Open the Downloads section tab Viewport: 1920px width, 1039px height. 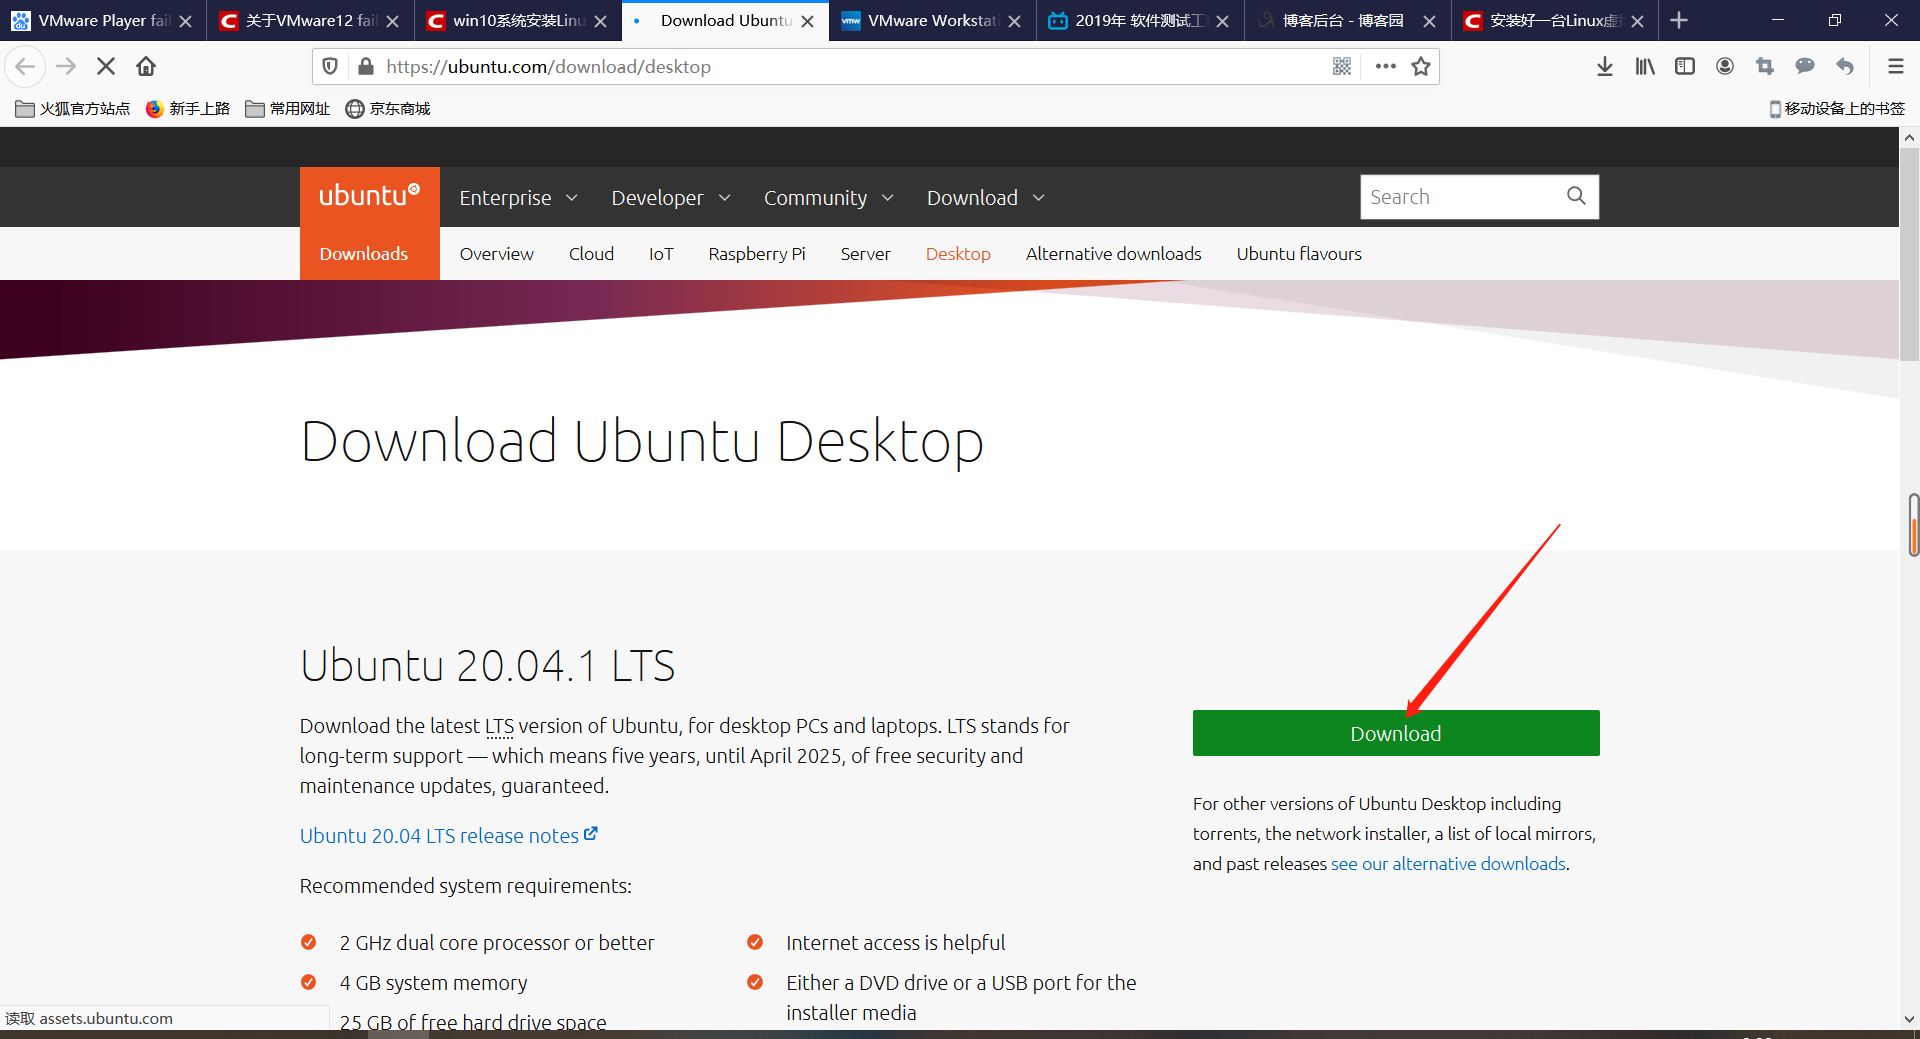coord(364,254)
